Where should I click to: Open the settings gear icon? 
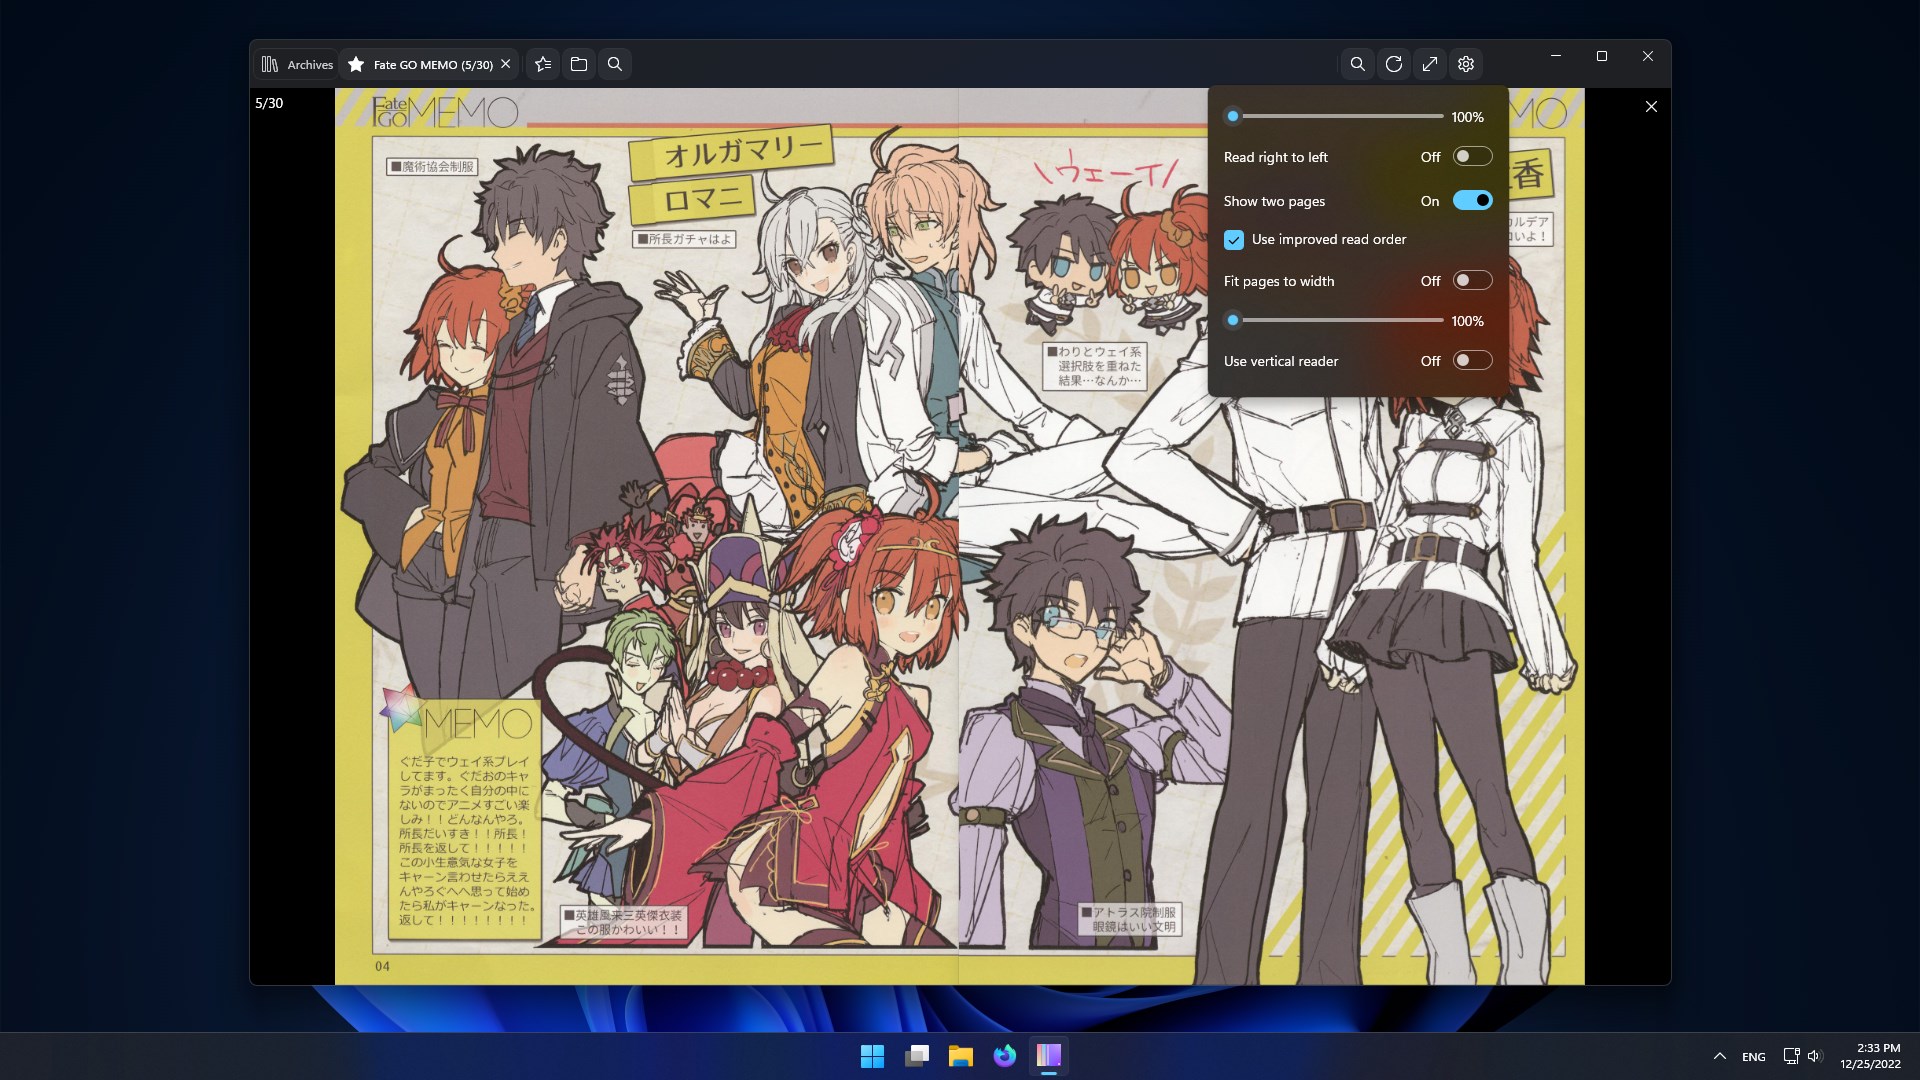(1466, 64)
